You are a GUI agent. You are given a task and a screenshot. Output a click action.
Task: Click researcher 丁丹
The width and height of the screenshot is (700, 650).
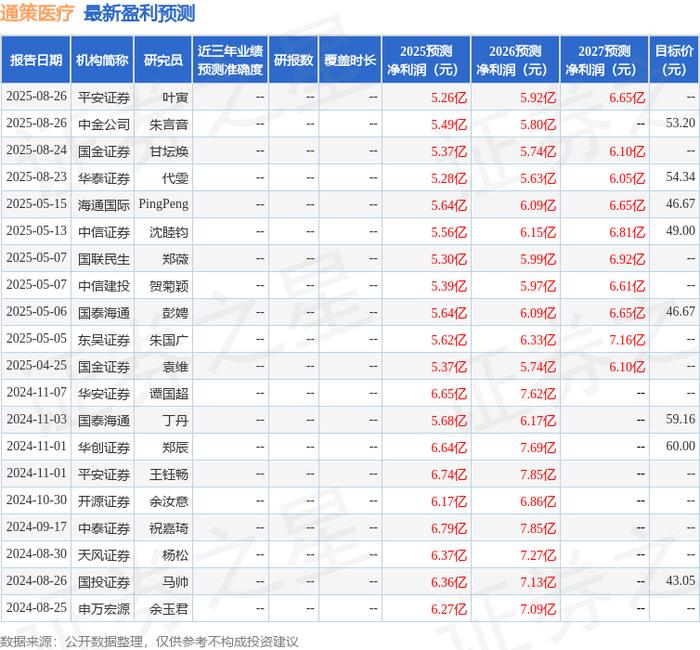(175, 421)
